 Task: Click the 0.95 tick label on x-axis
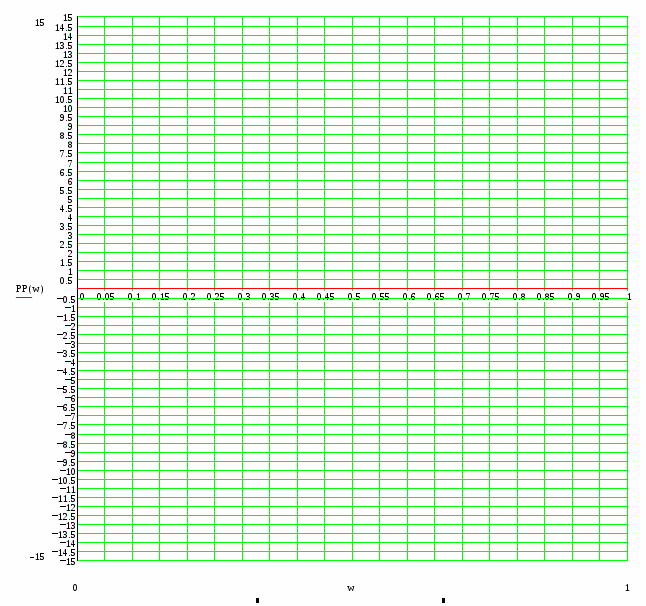coord(601,297)
